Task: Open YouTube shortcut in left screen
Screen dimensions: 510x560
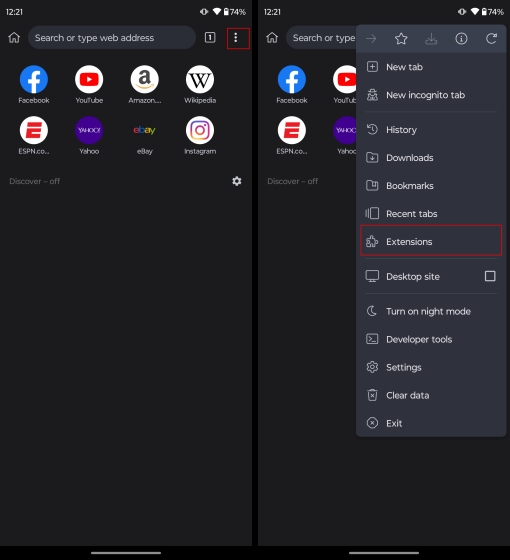Action: [x=89, y=85]
